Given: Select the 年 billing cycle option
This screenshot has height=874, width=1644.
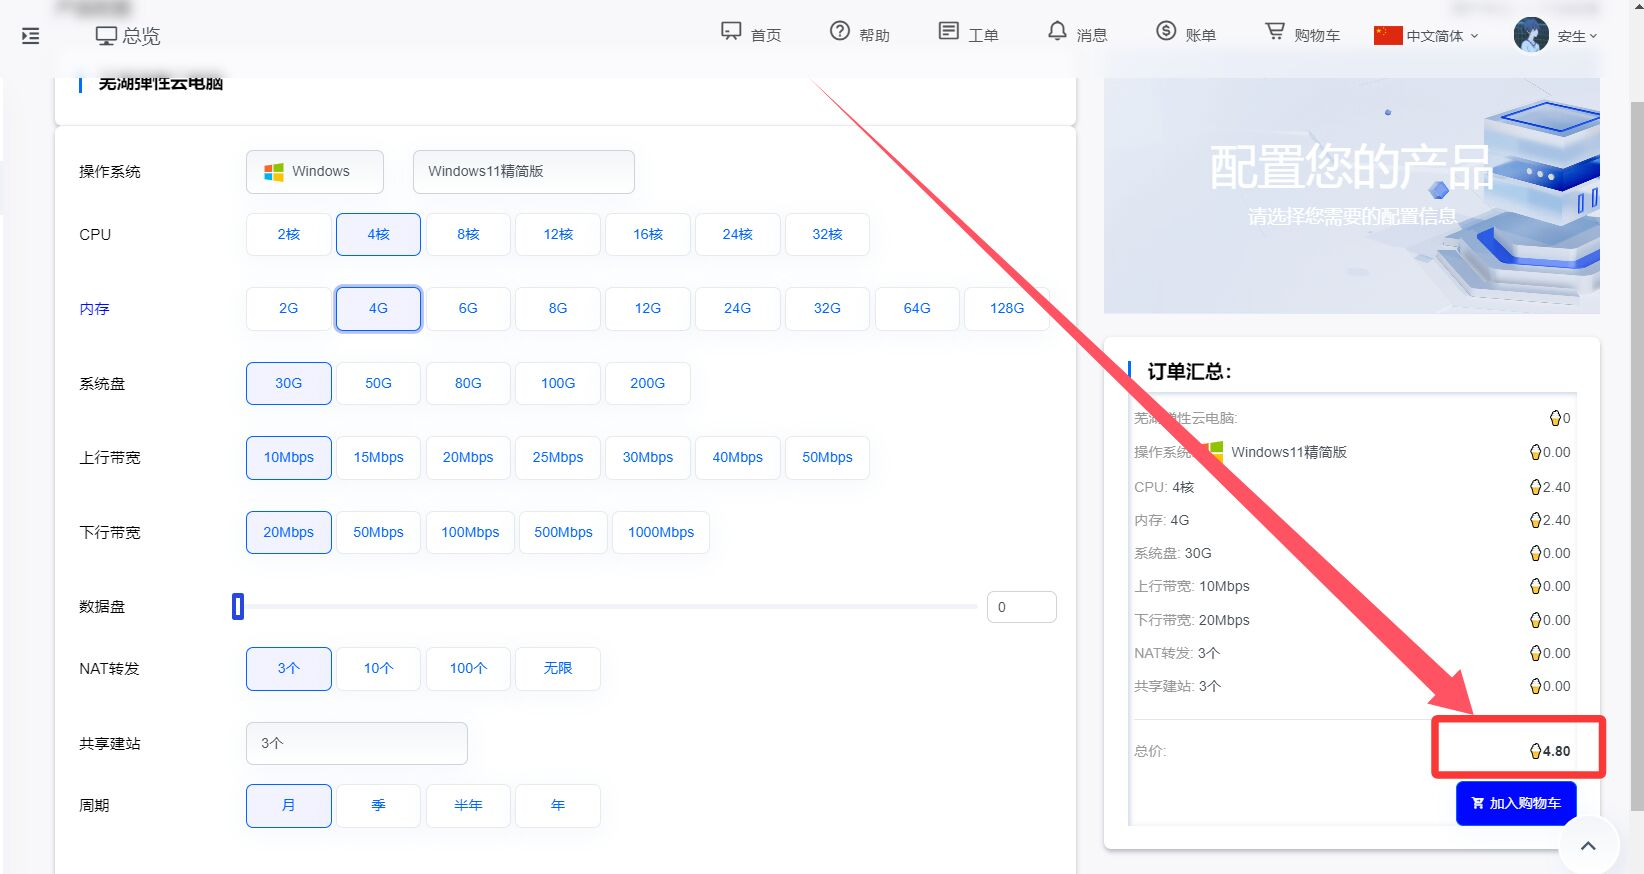Looking at the screenshot, I should pyautogui.click(x=558, y=805).
